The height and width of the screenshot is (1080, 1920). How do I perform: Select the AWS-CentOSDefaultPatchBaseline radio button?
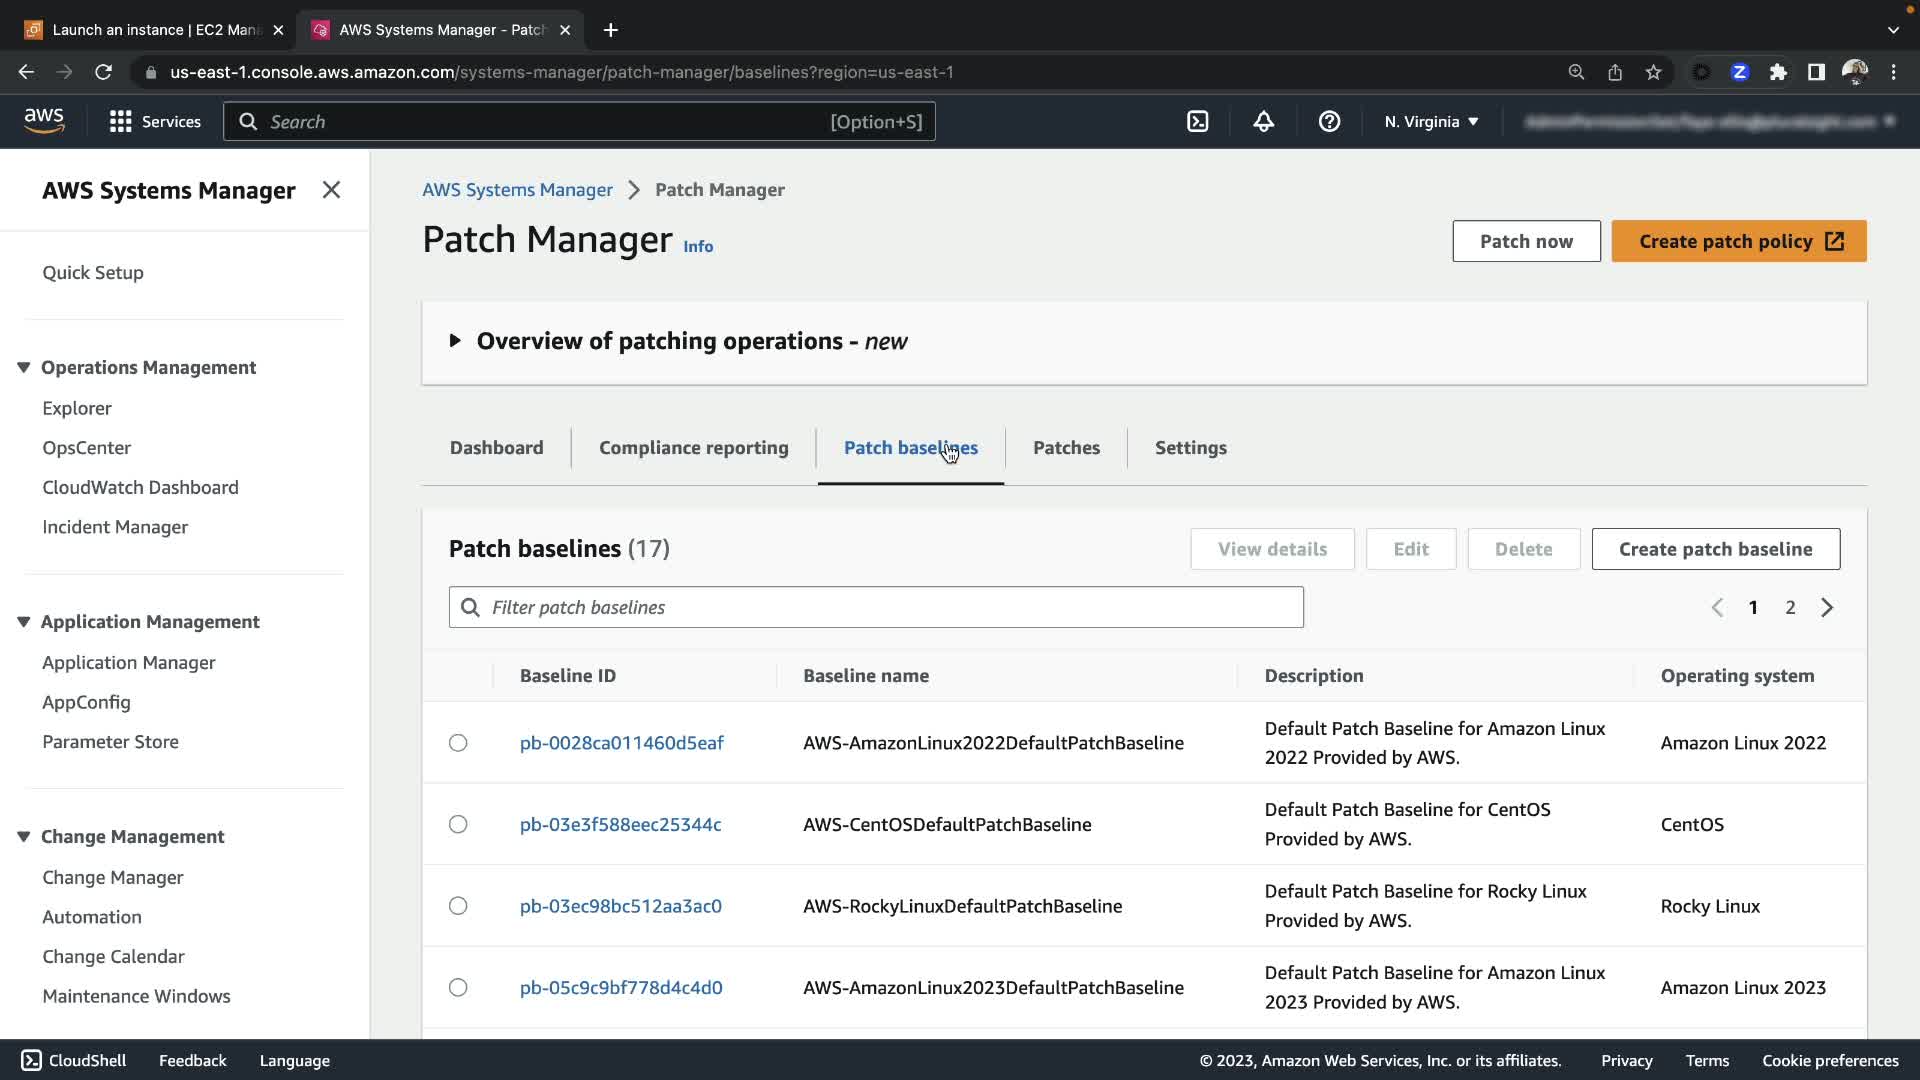pos(458,824)
